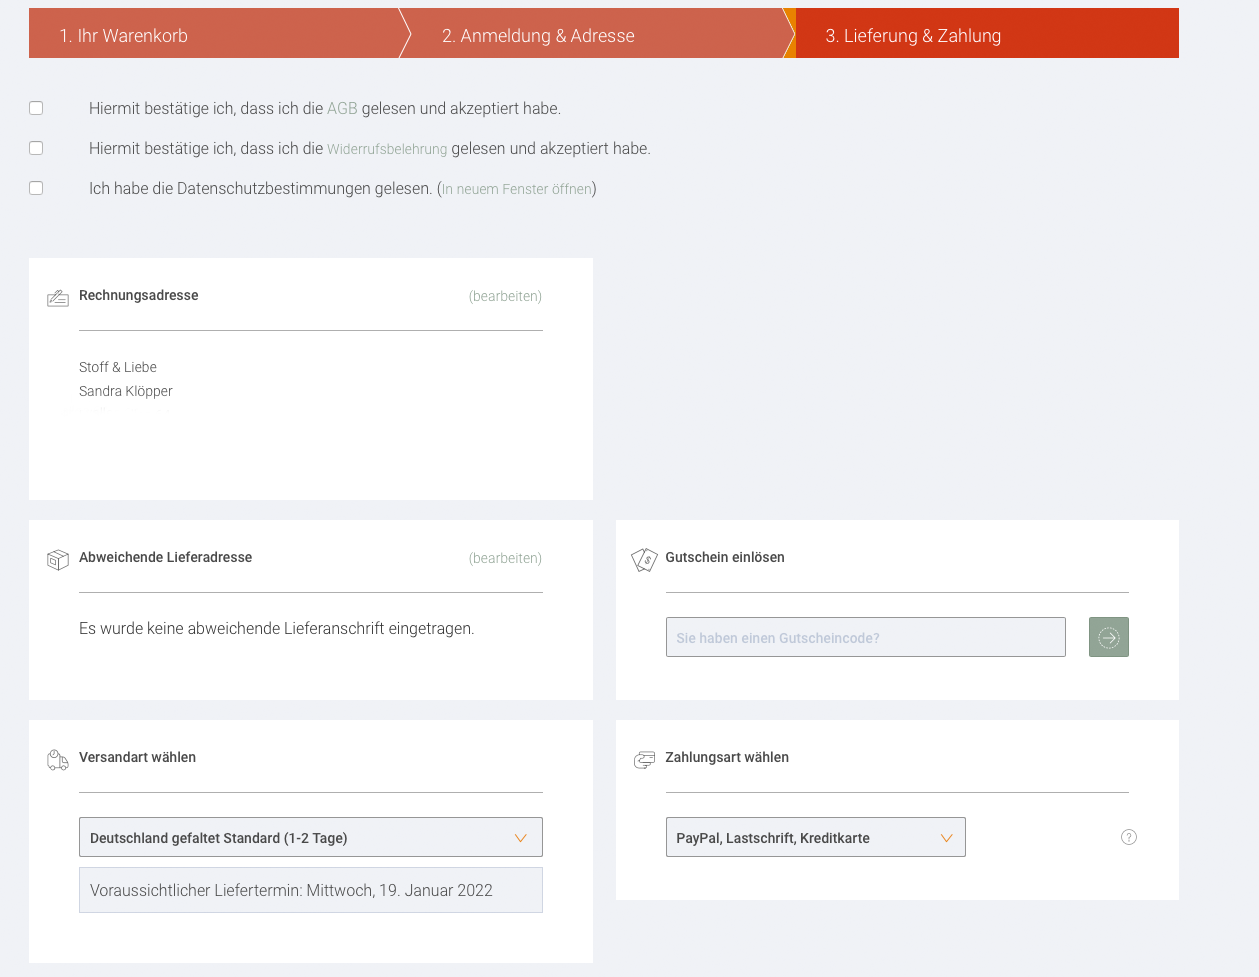Go to step 2. Anmeldung & Adresse
1259x977 pixels.
pos(538,36)
